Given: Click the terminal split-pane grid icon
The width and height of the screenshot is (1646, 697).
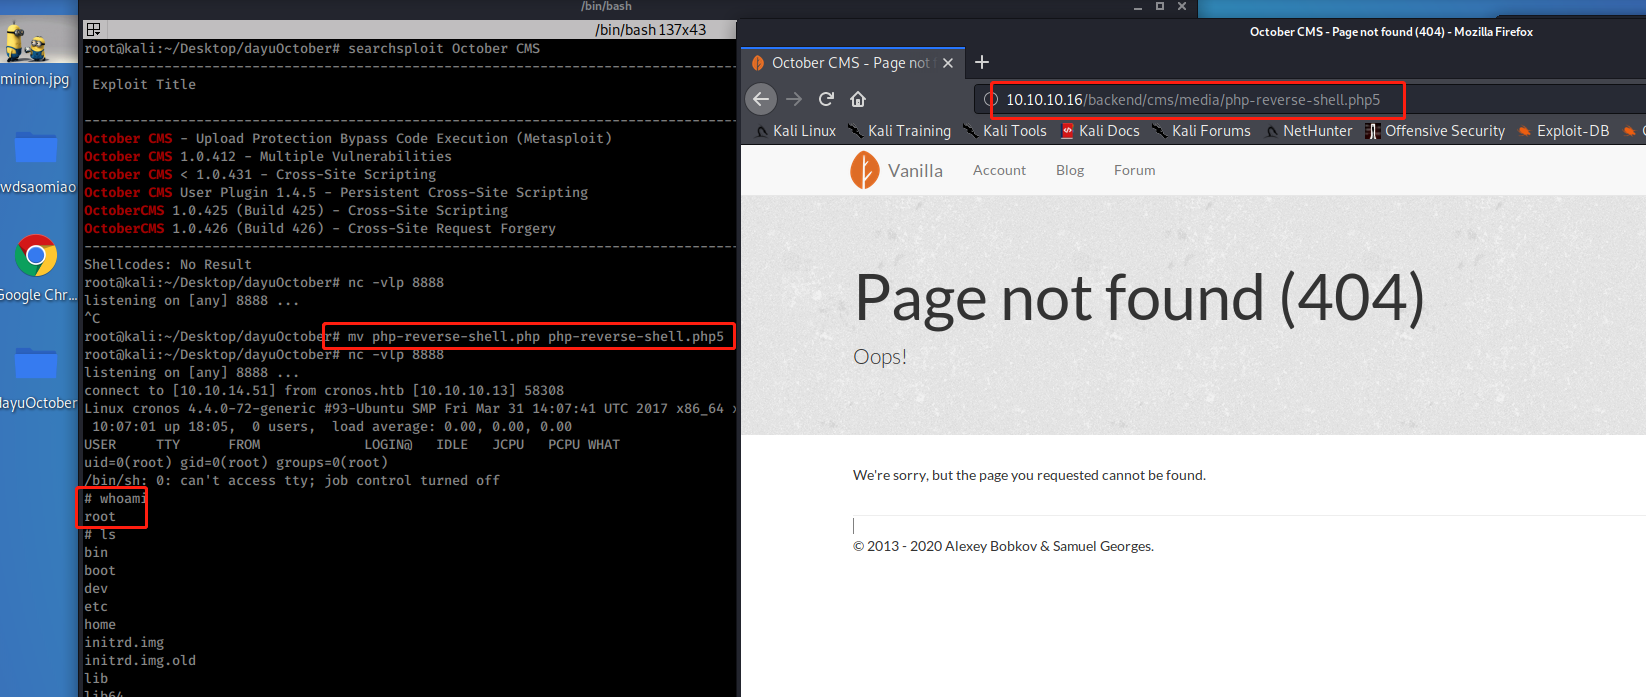Looking at the screenshot, I should pos(93,29).
